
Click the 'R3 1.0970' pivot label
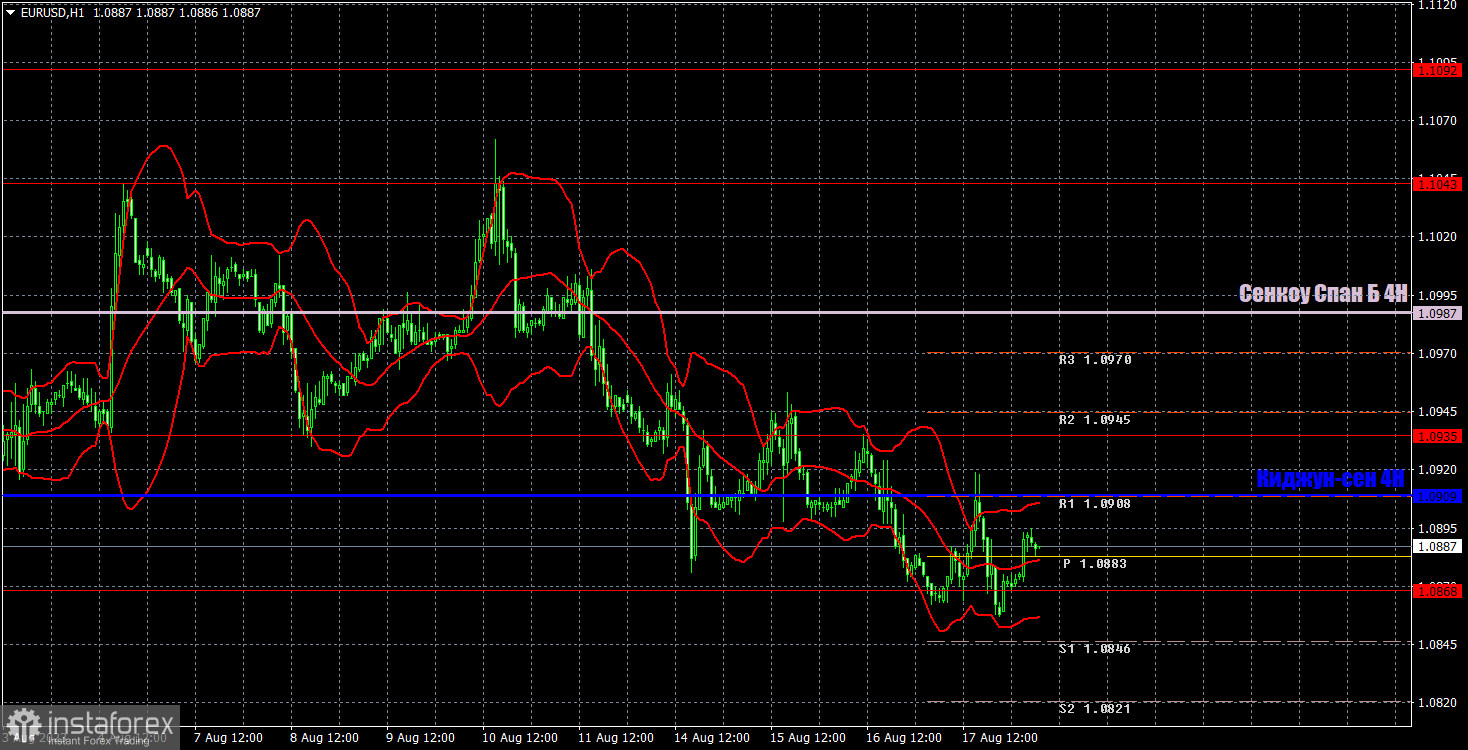click(x=1095, y=360)
